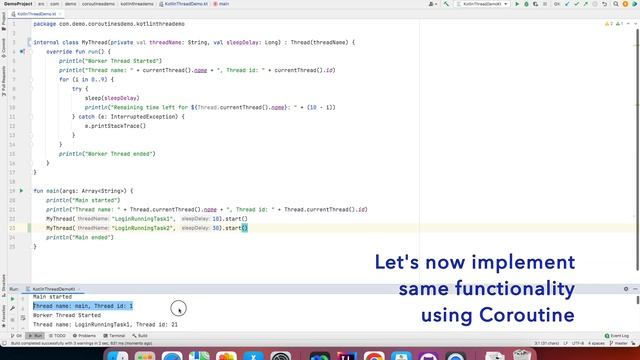
Task: Click the editor vertical scrollbar
Action: (x=638, y=149)
